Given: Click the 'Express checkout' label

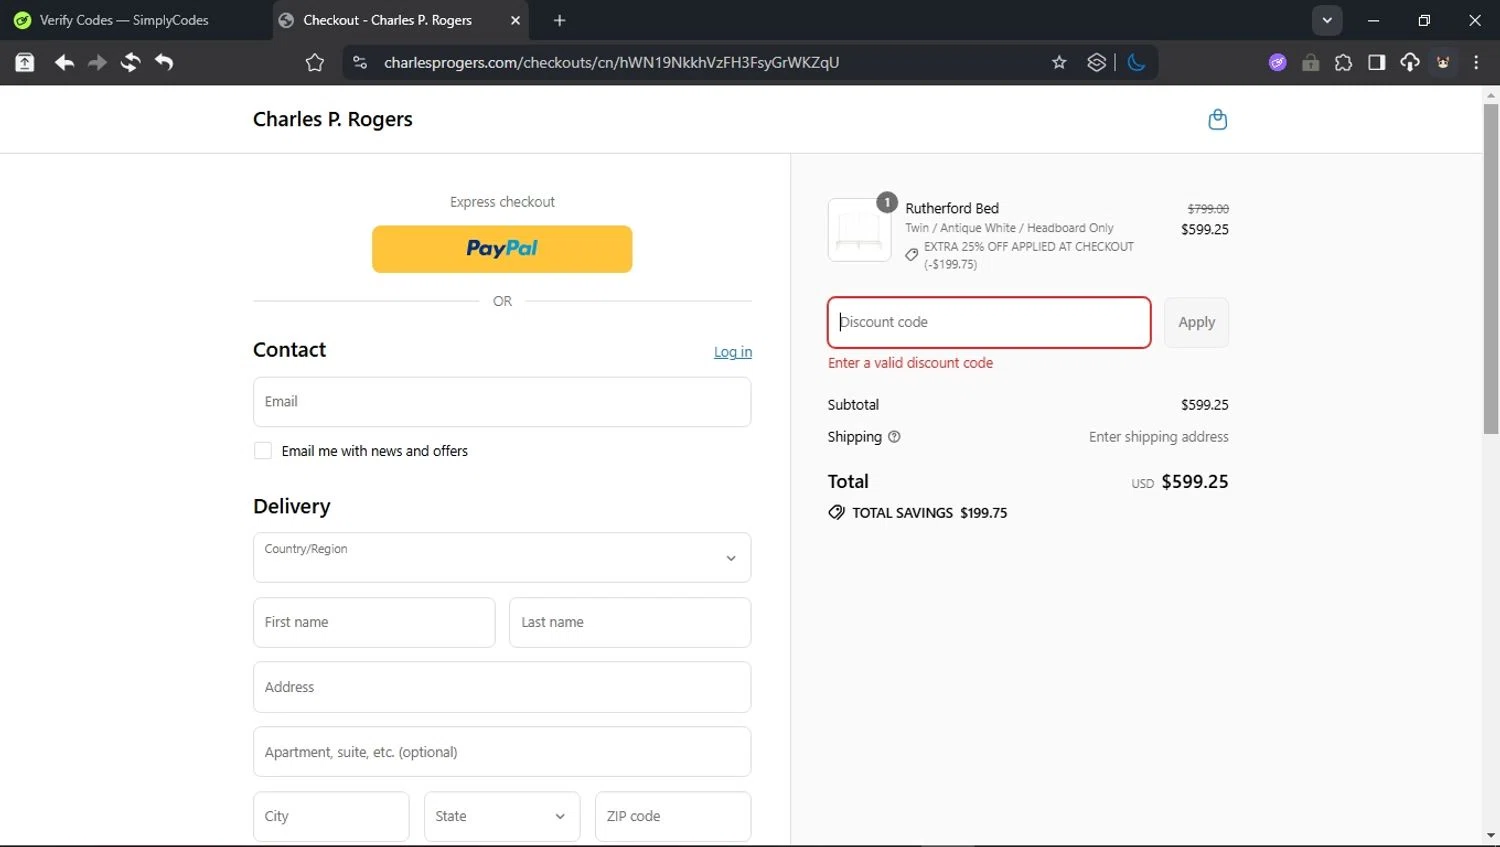Looking at the screenshot, I should click(502, 202).
